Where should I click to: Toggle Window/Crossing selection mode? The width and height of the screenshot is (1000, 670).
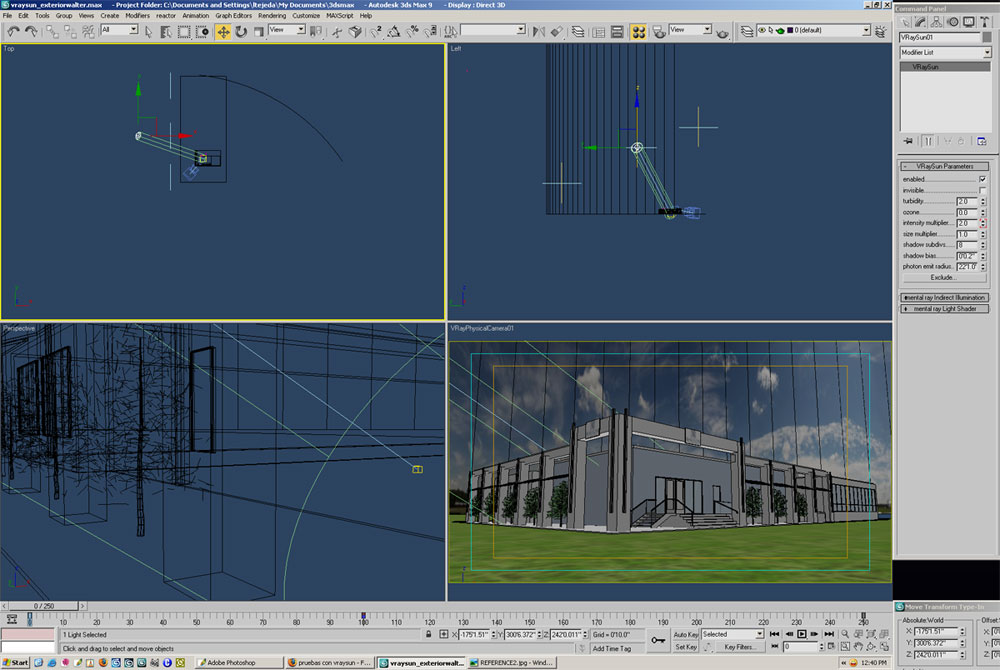tap(202, 31)
